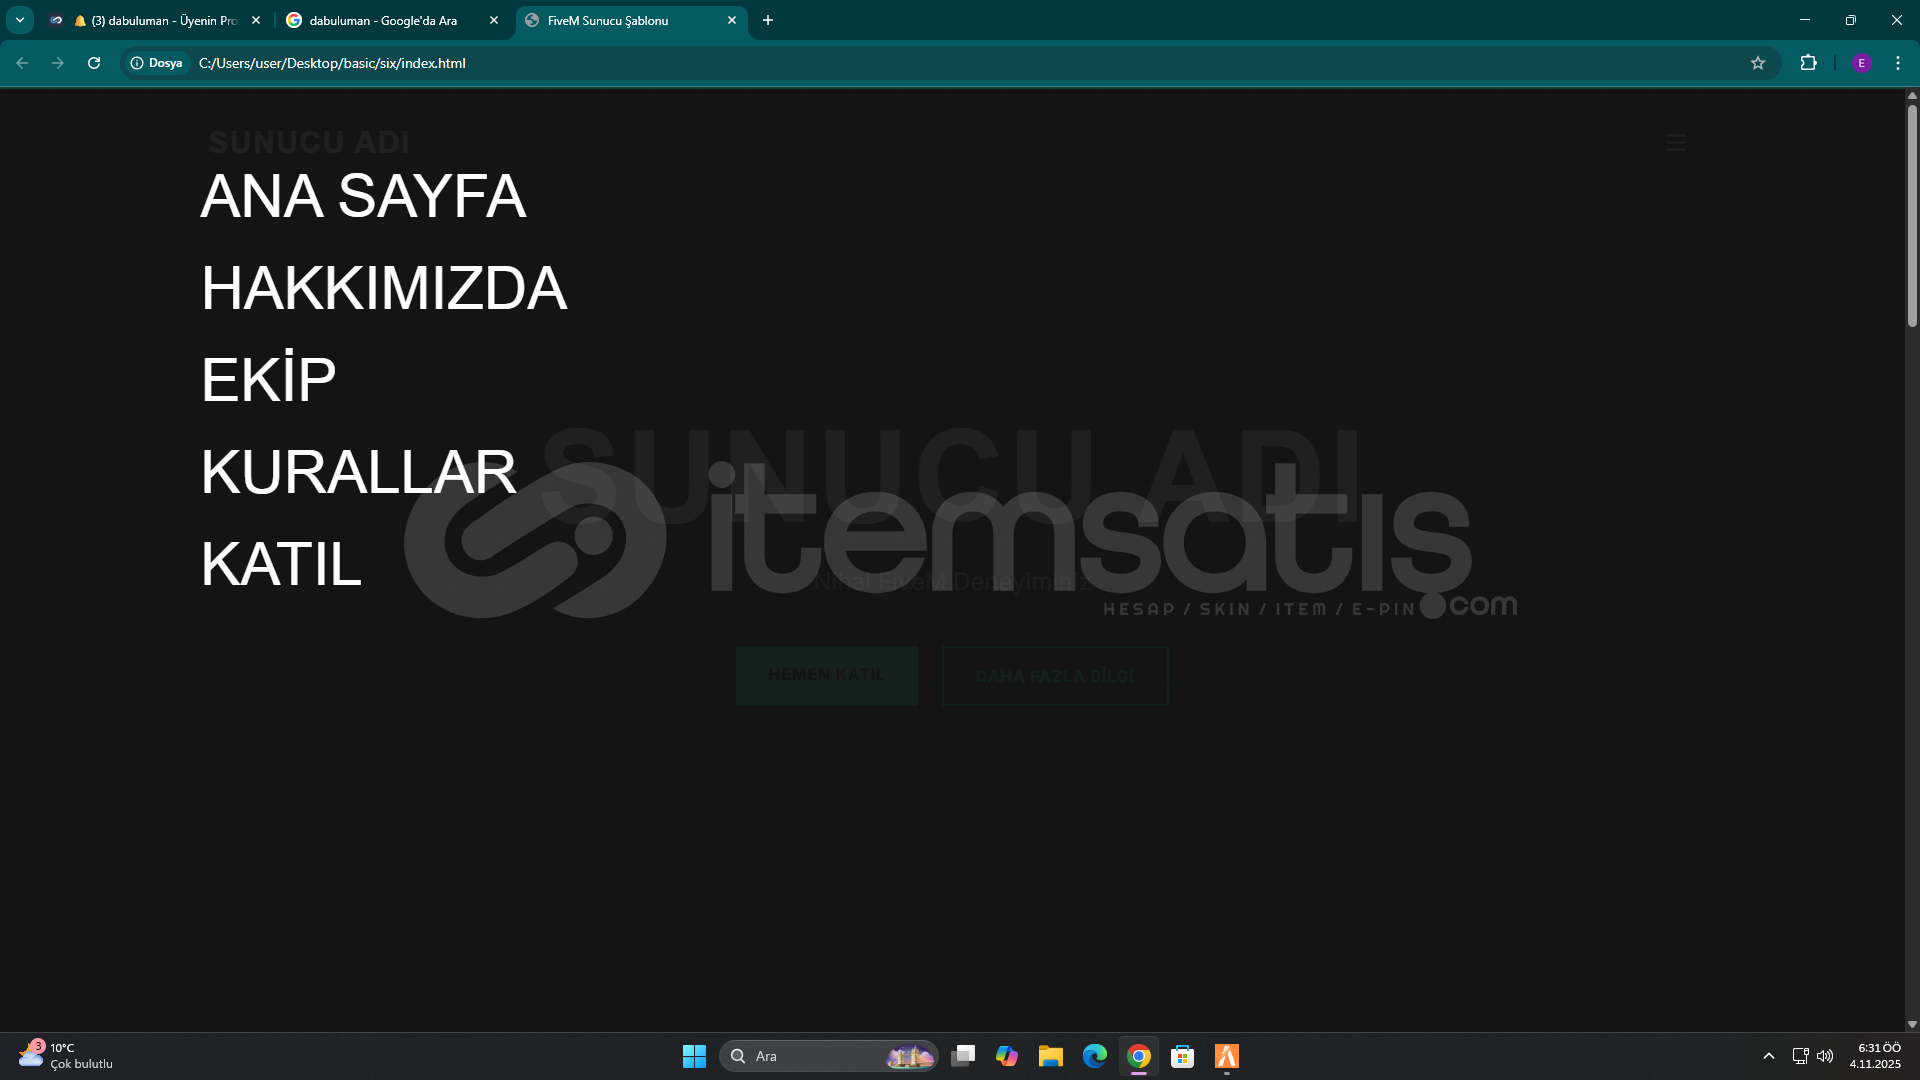The height and width of the screenshot is (1080, 1920).
Task: Show hidden system tray icons chevron
Action: click(1768, 1056)
